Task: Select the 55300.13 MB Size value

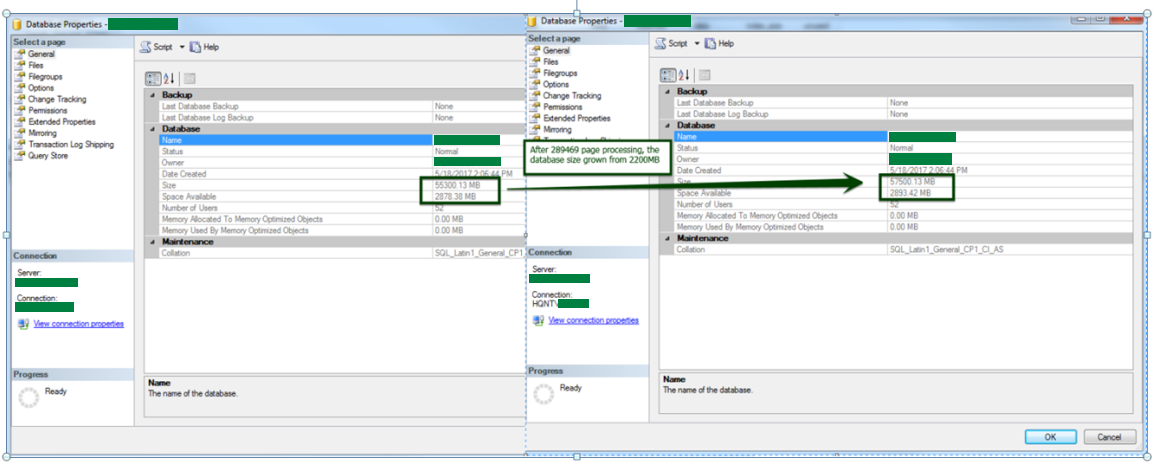Action: [x=458, y=186]
